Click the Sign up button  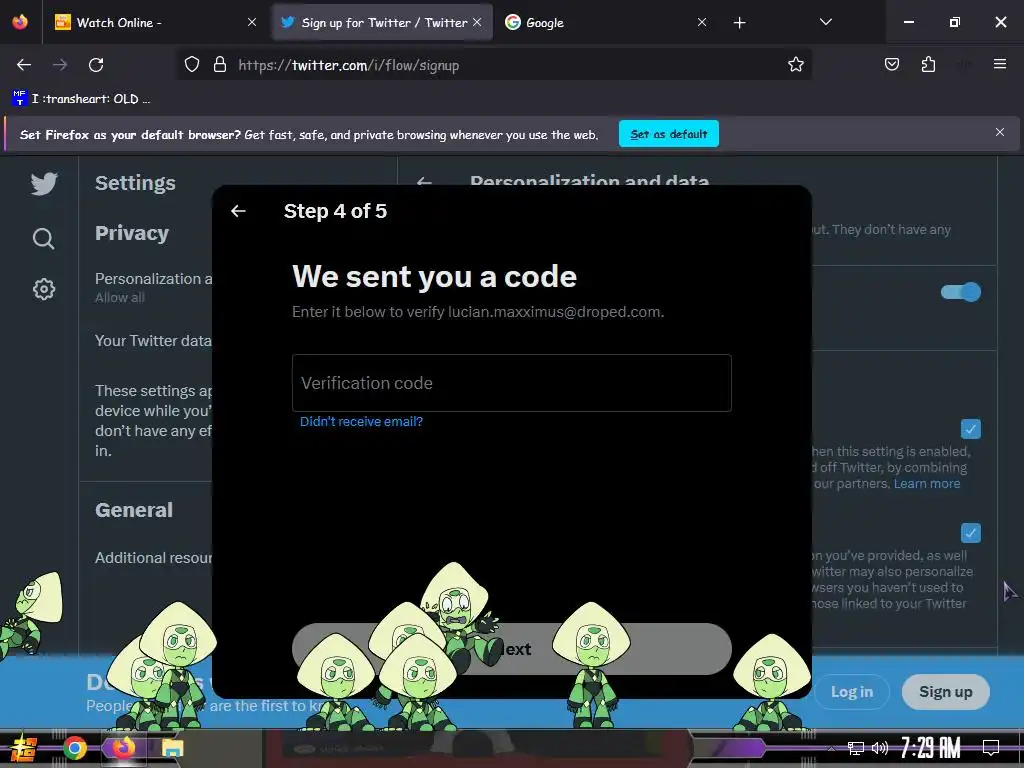click(x=946, y=692)
